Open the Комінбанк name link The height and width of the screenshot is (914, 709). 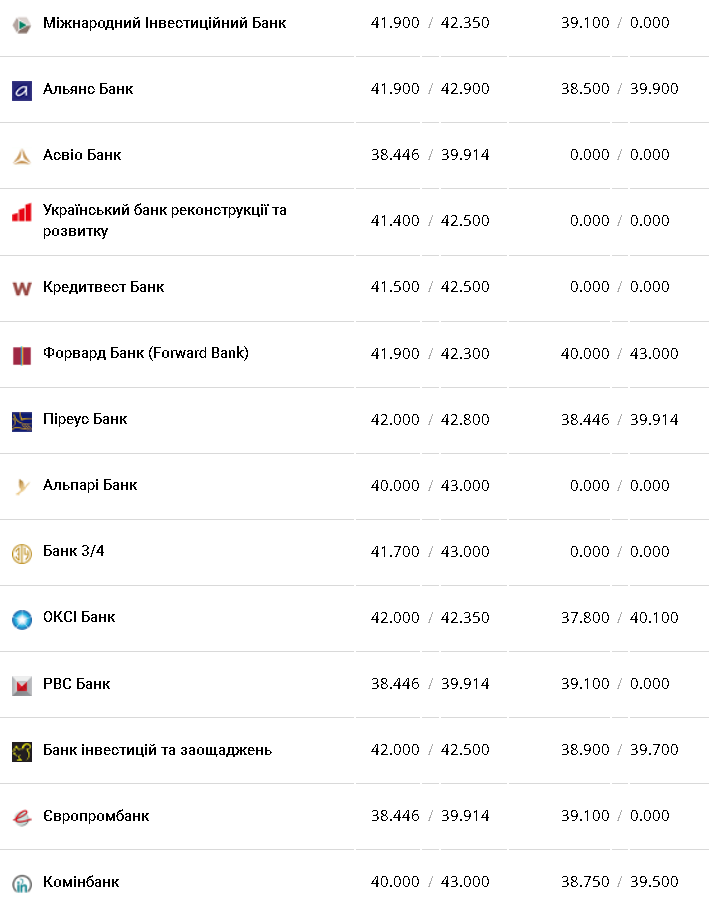tap(81, 882)
